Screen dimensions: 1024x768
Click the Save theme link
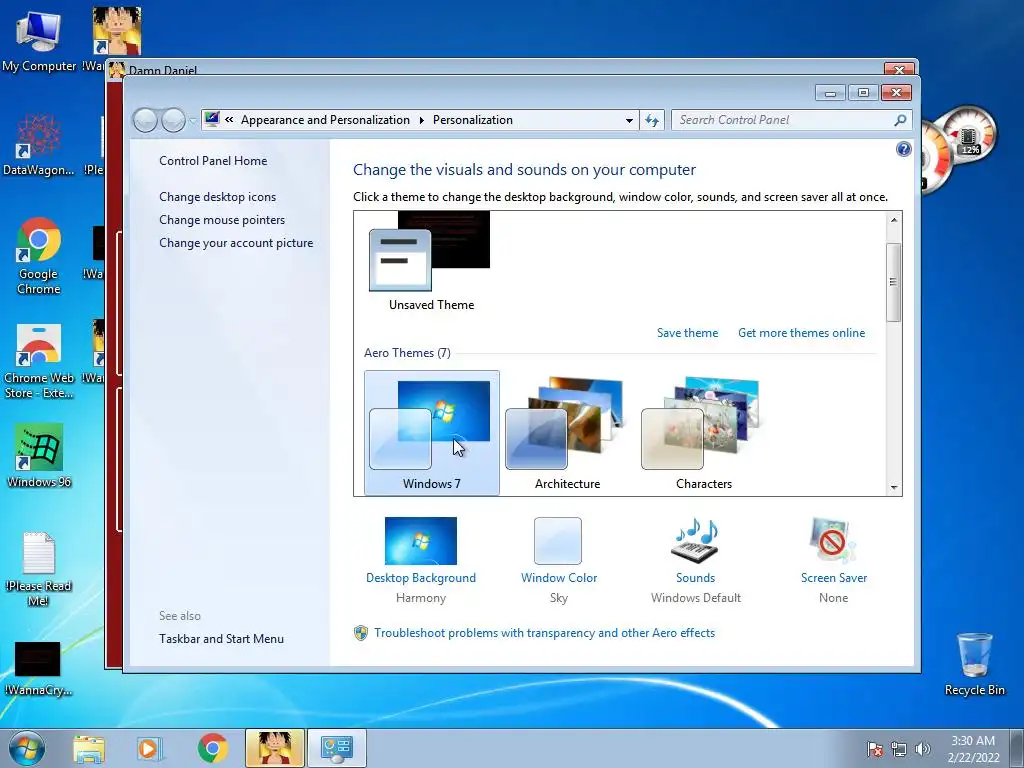[687, 333]
